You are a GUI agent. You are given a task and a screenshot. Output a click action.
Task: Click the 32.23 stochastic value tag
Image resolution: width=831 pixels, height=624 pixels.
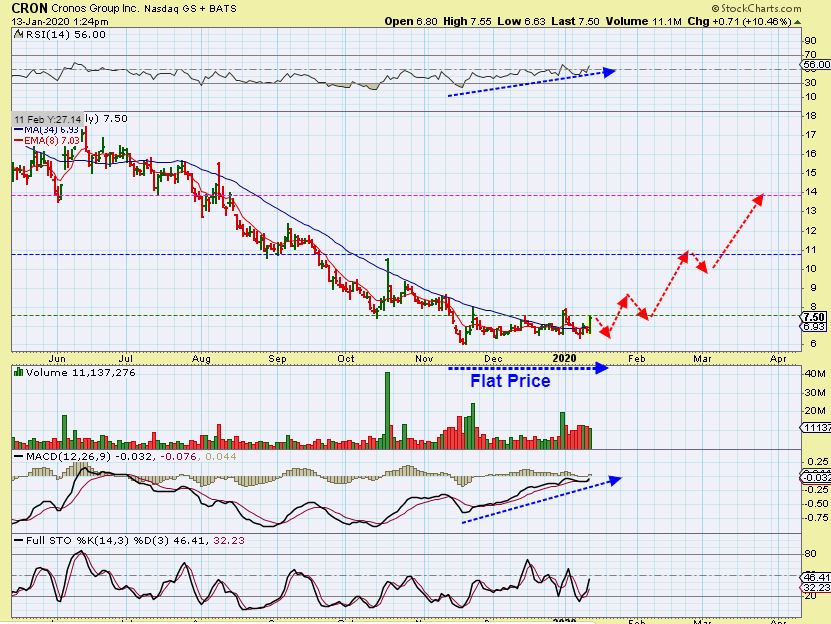[x=816, y=587]
